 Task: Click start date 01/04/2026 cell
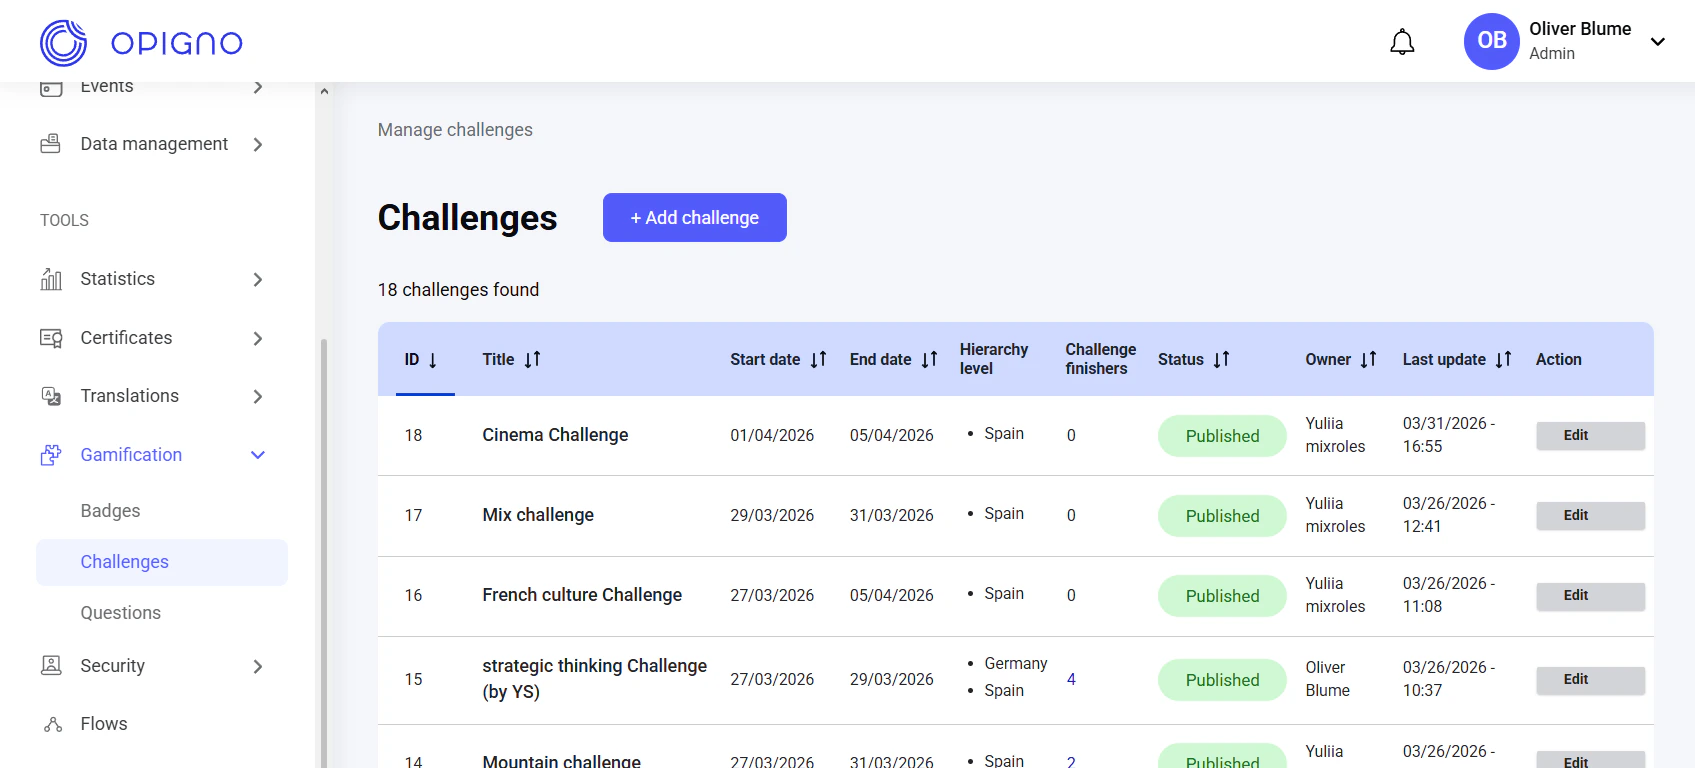[x=772, y=435]
